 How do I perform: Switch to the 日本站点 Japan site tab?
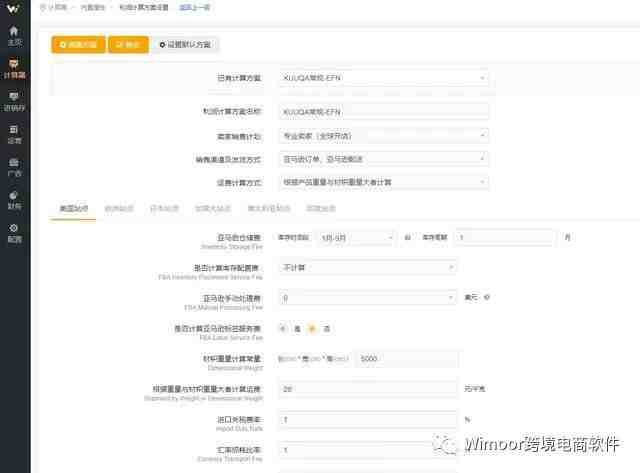(164, 209)
